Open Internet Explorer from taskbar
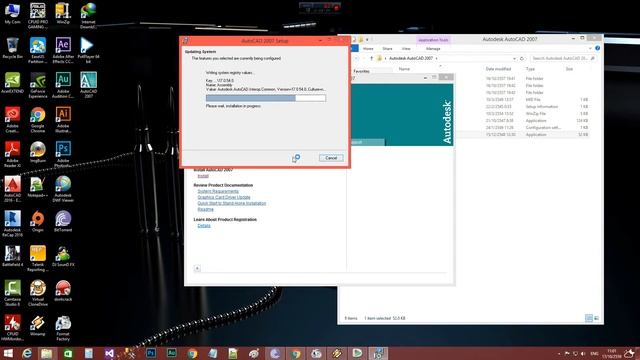 (x=27, y=353)
